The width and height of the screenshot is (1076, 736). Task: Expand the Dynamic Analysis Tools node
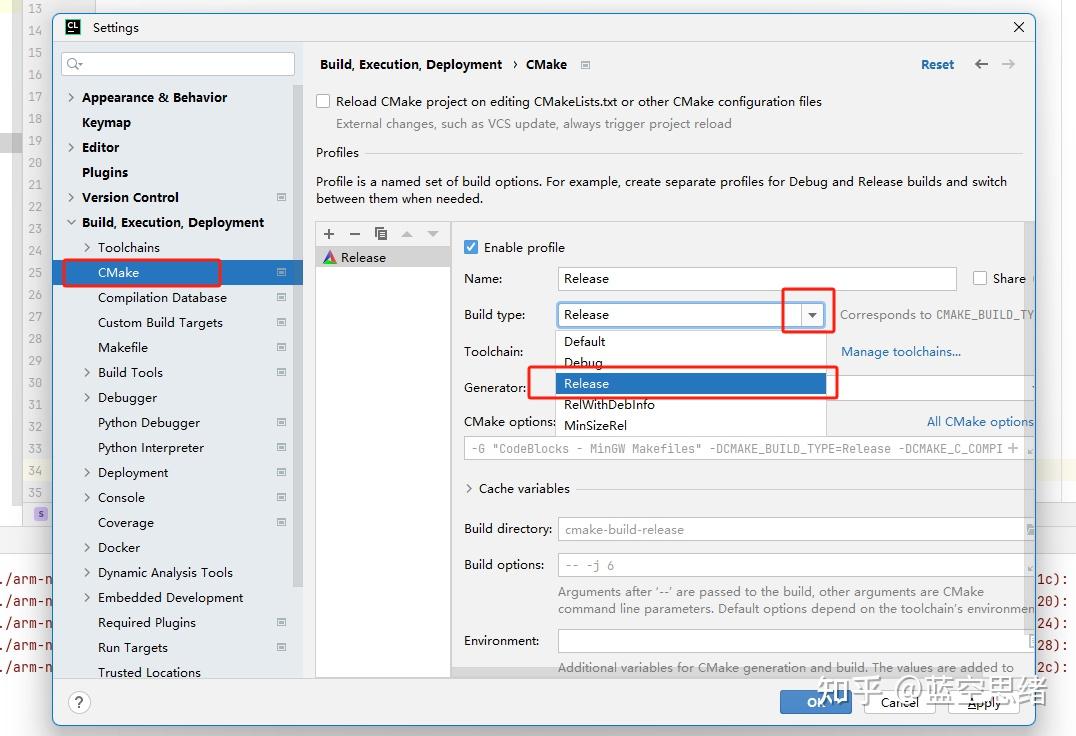pos(87,573)
